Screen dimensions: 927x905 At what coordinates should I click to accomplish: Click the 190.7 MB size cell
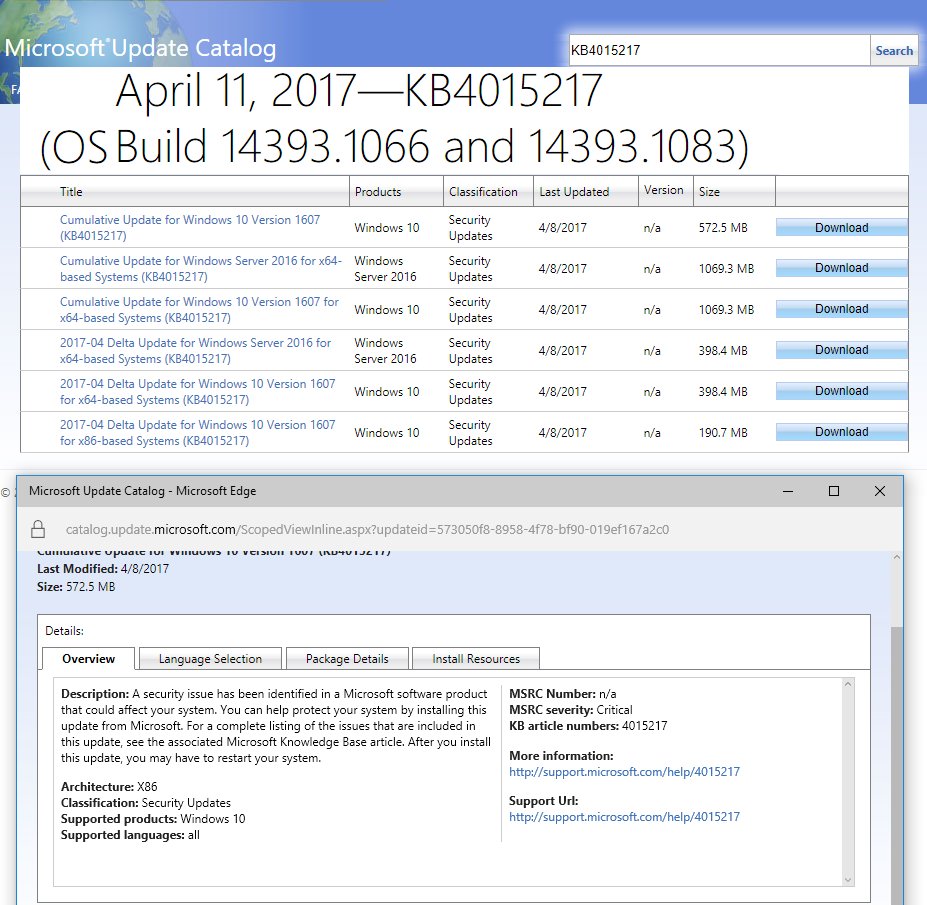(x=722, y=432)
